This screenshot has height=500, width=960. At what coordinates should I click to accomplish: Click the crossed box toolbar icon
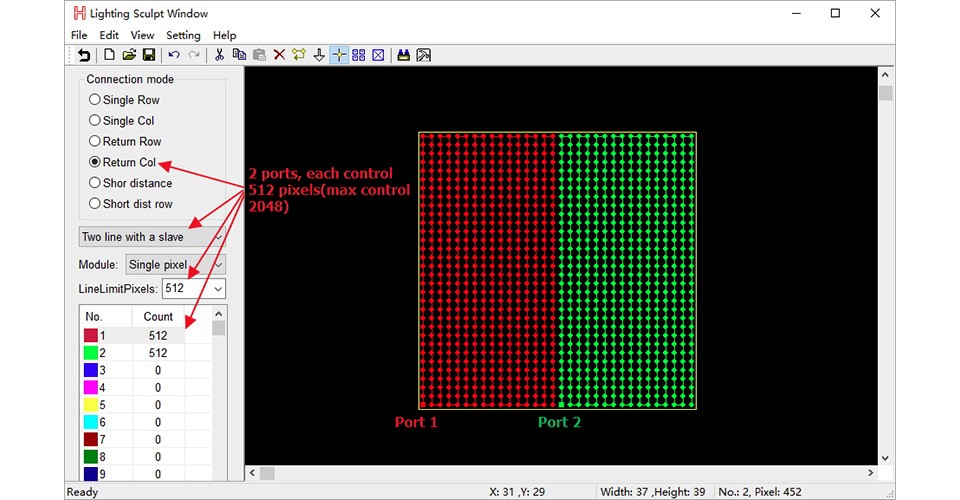[x=378, y=55]
